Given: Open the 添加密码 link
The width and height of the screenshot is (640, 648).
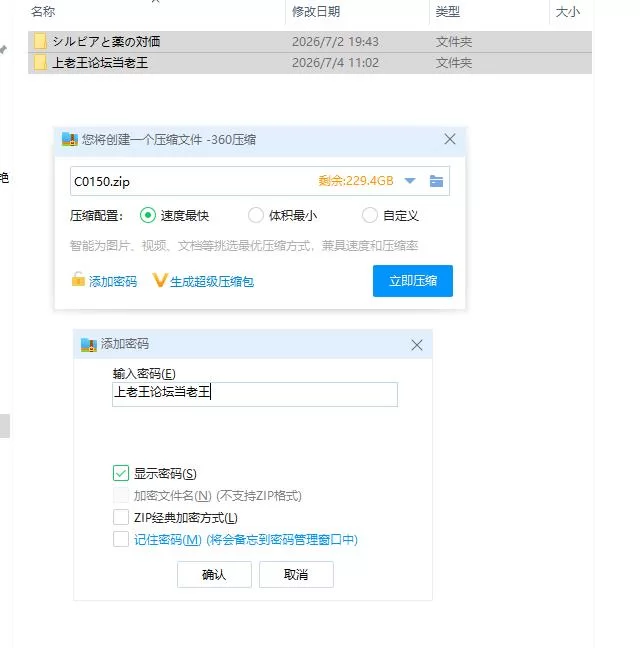Looking at the screenshot, I should point(113,281).
